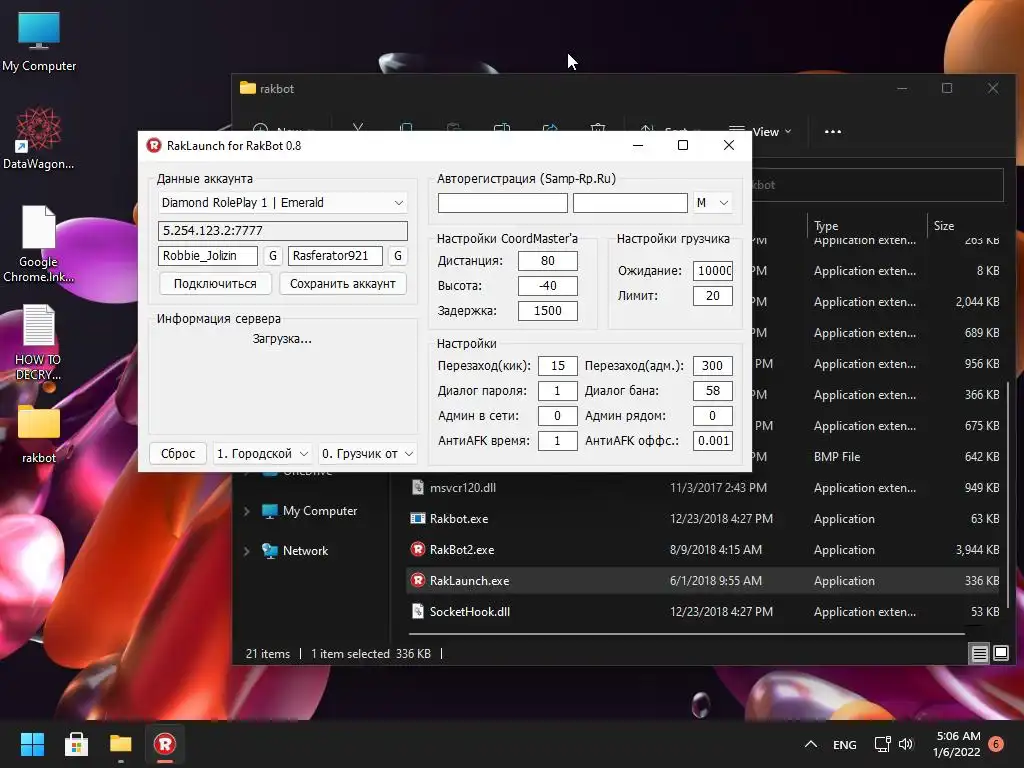Screen dimensions: 1024x768
Task: Click Explorer horizontal scrollbar
Action: 686,633
